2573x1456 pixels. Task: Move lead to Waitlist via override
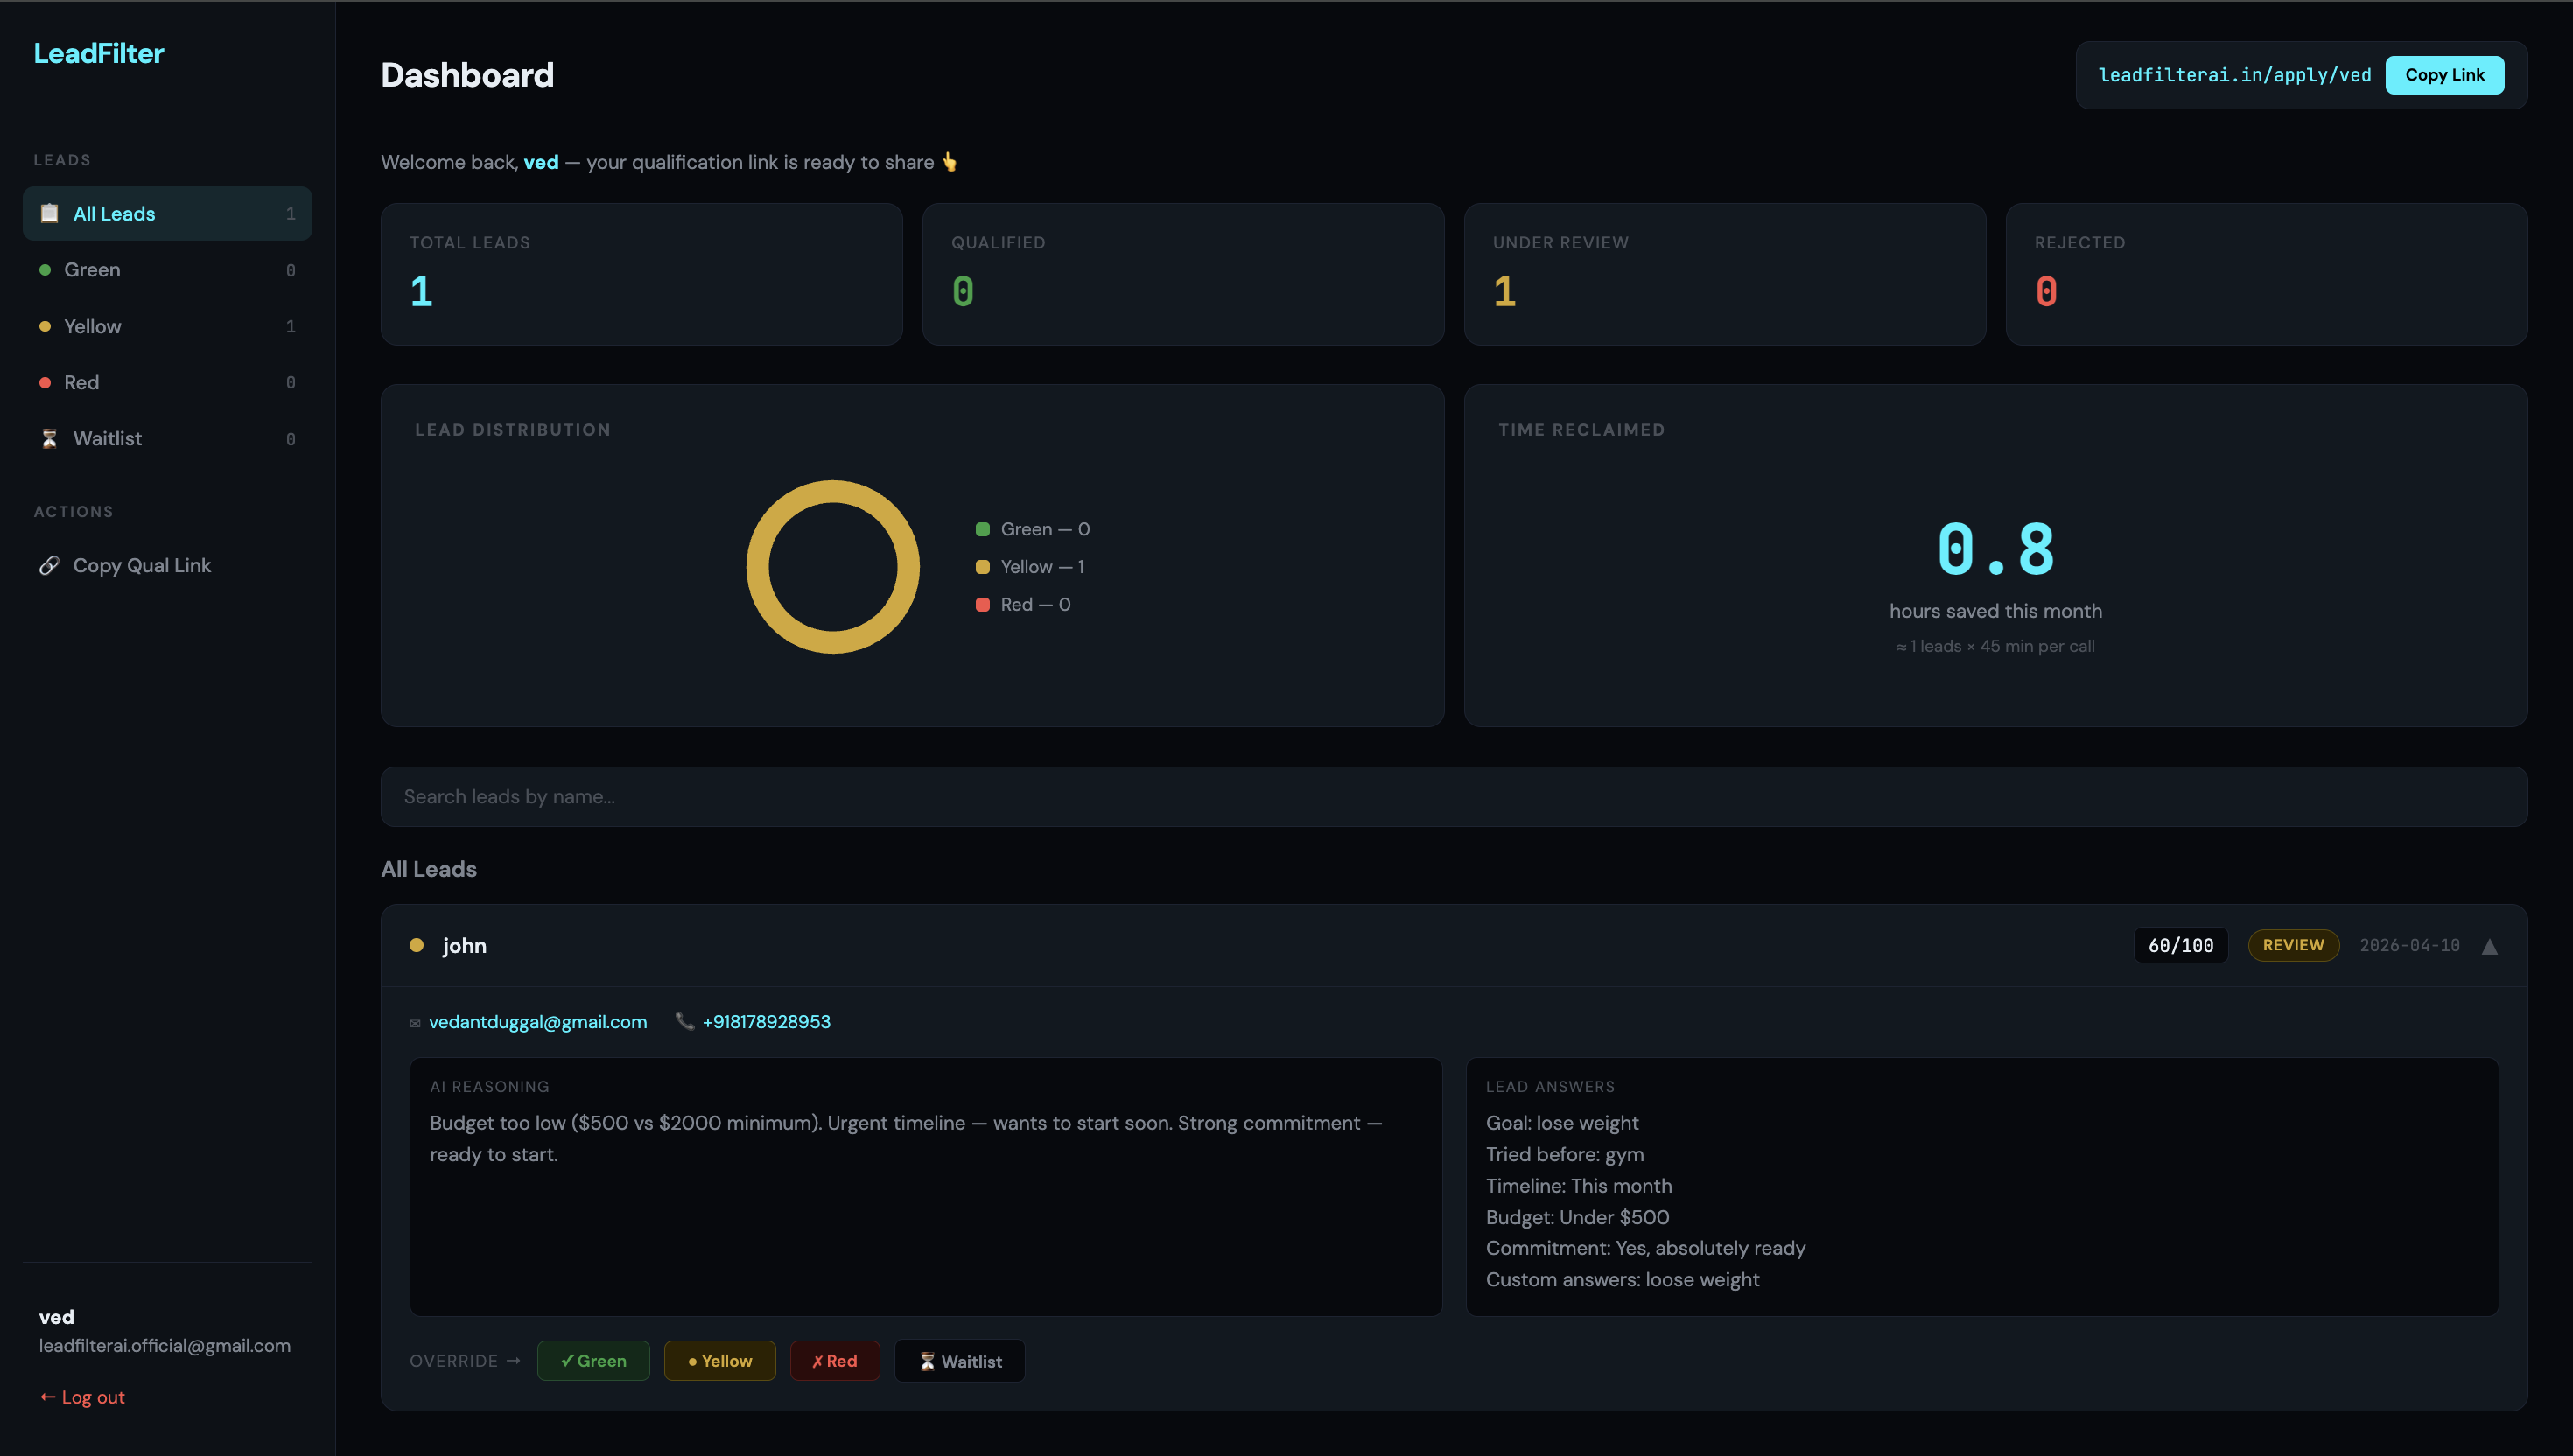(x=959, y=1361)
